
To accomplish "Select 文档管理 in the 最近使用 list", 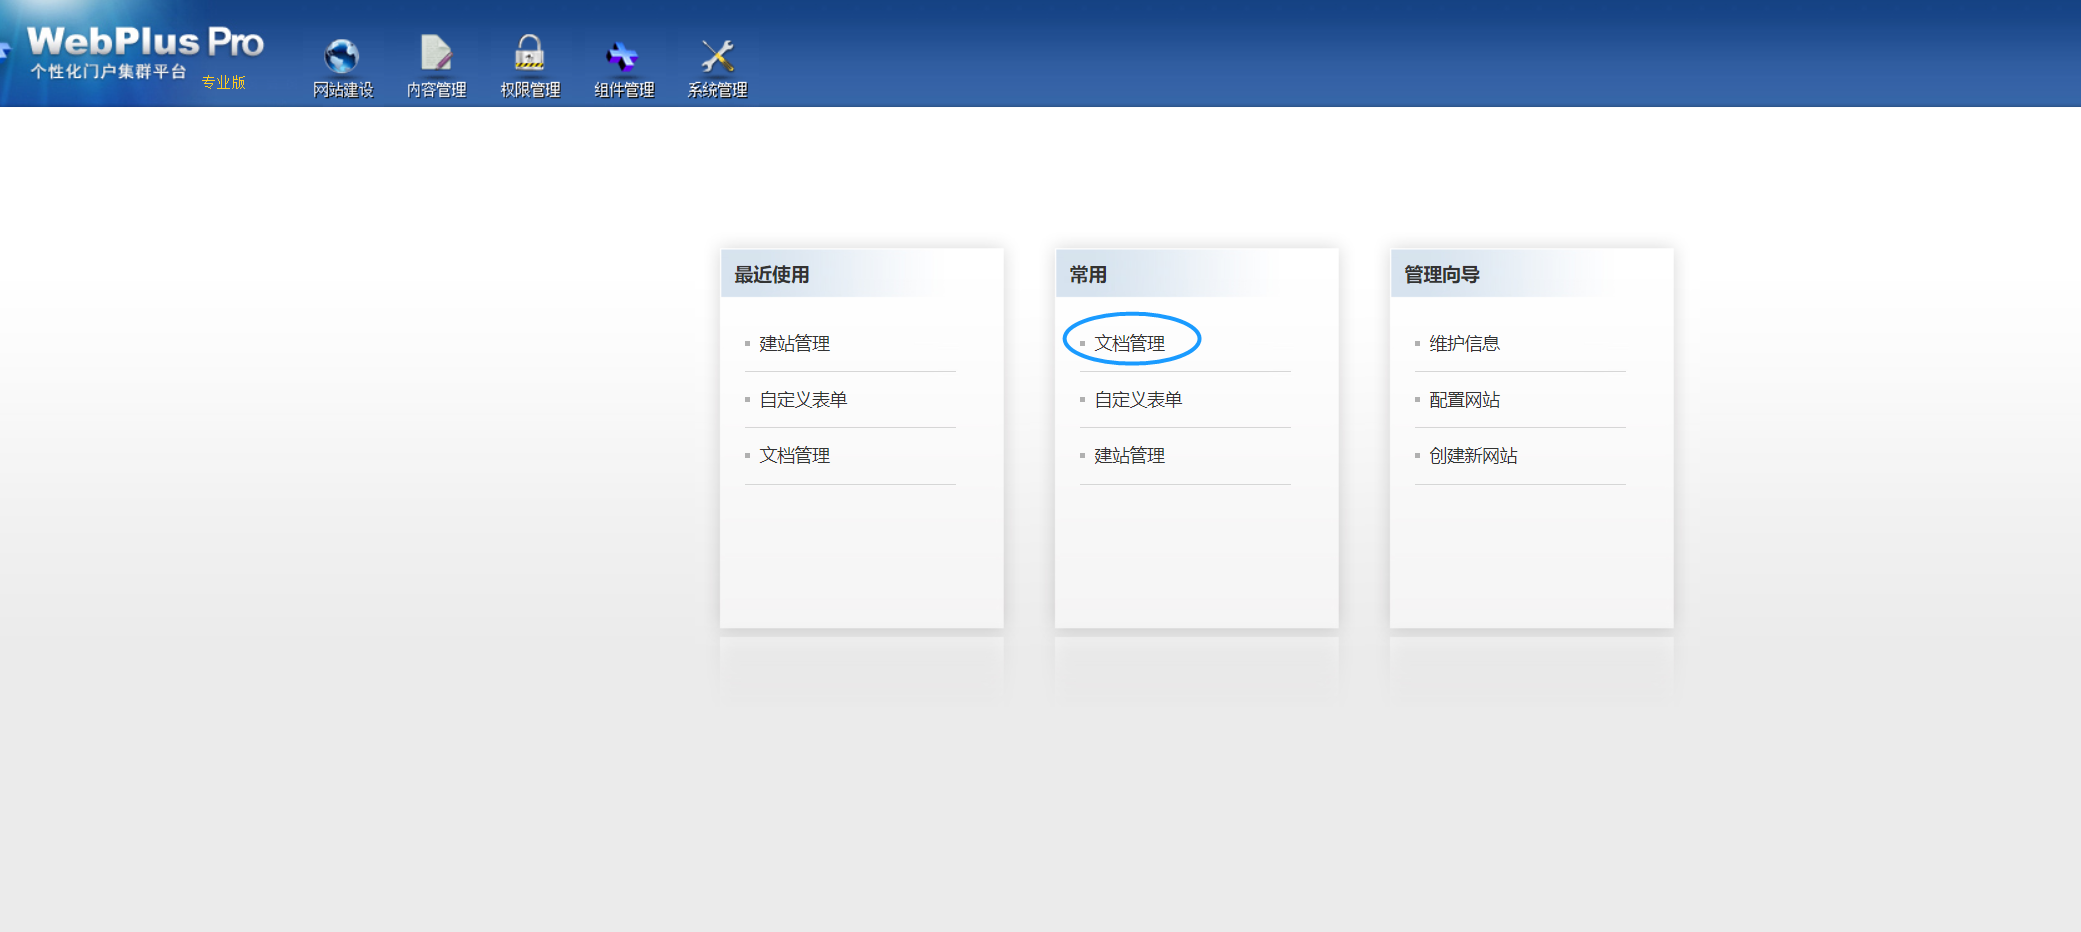I will coord(794,456).
